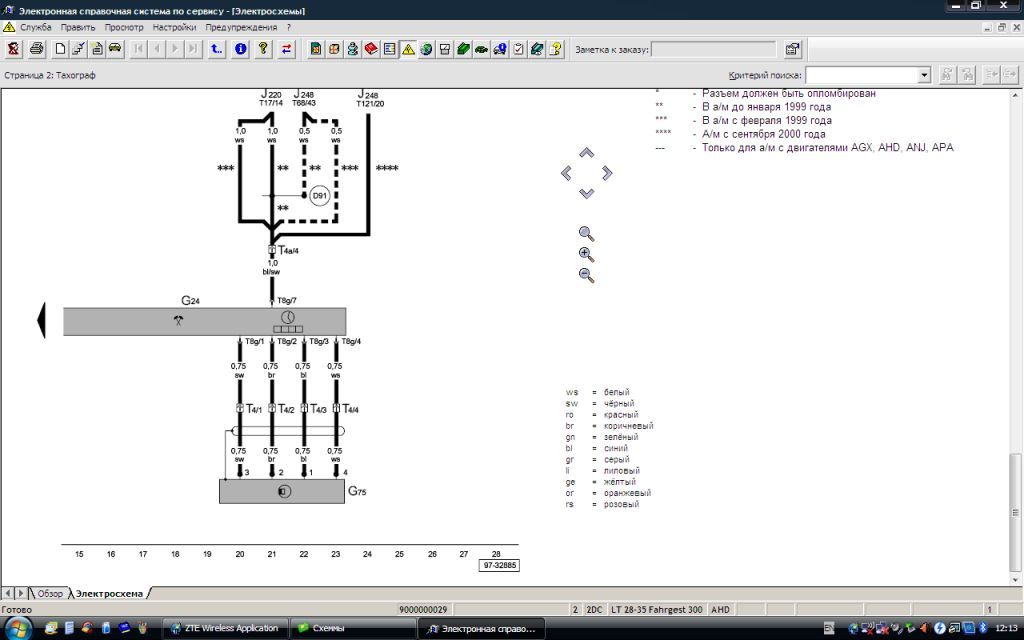Click the 'ws = белый' colour legend entry
This screenshot has width=1024, height=640.
click(598, 392)
